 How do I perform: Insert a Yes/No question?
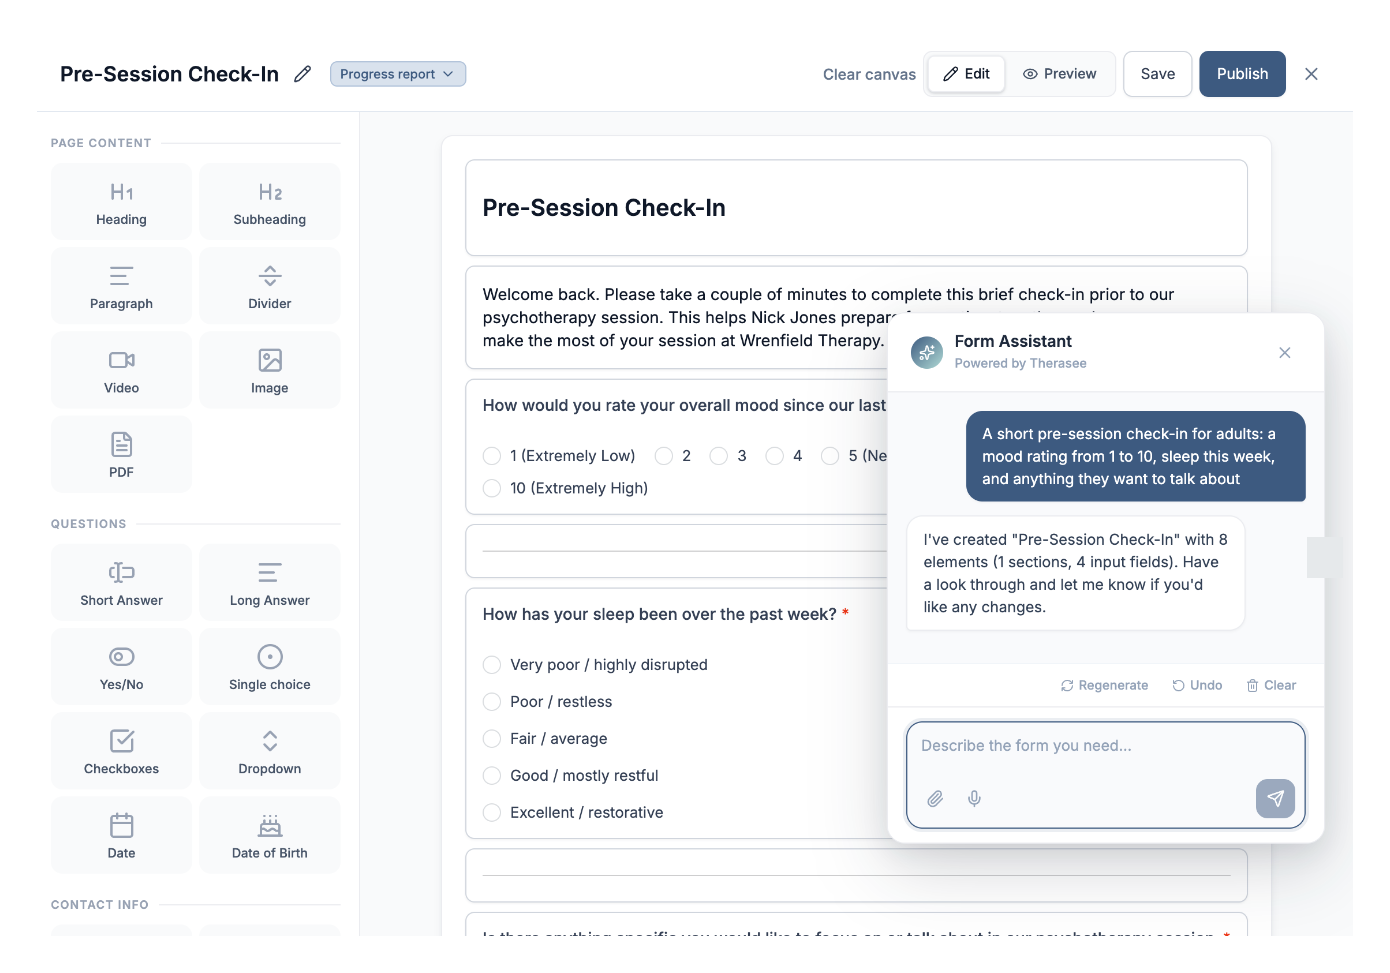point(121,667)
